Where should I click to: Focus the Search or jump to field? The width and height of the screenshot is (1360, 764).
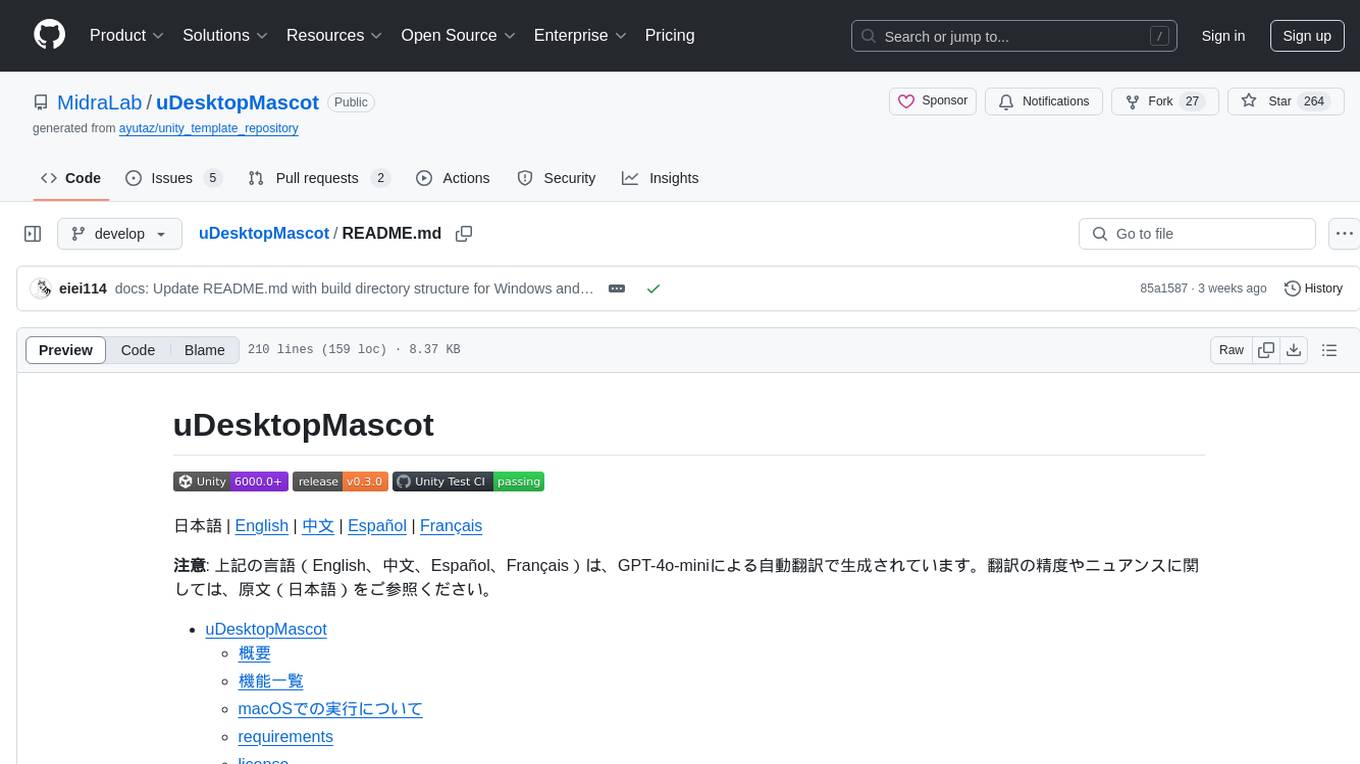1012,36
